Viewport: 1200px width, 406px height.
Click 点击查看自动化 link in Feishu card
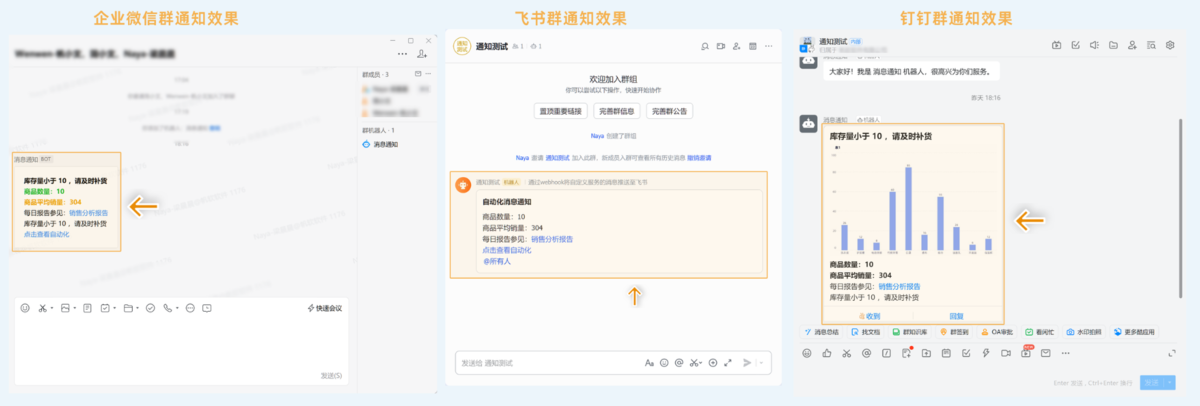point(506,250)
